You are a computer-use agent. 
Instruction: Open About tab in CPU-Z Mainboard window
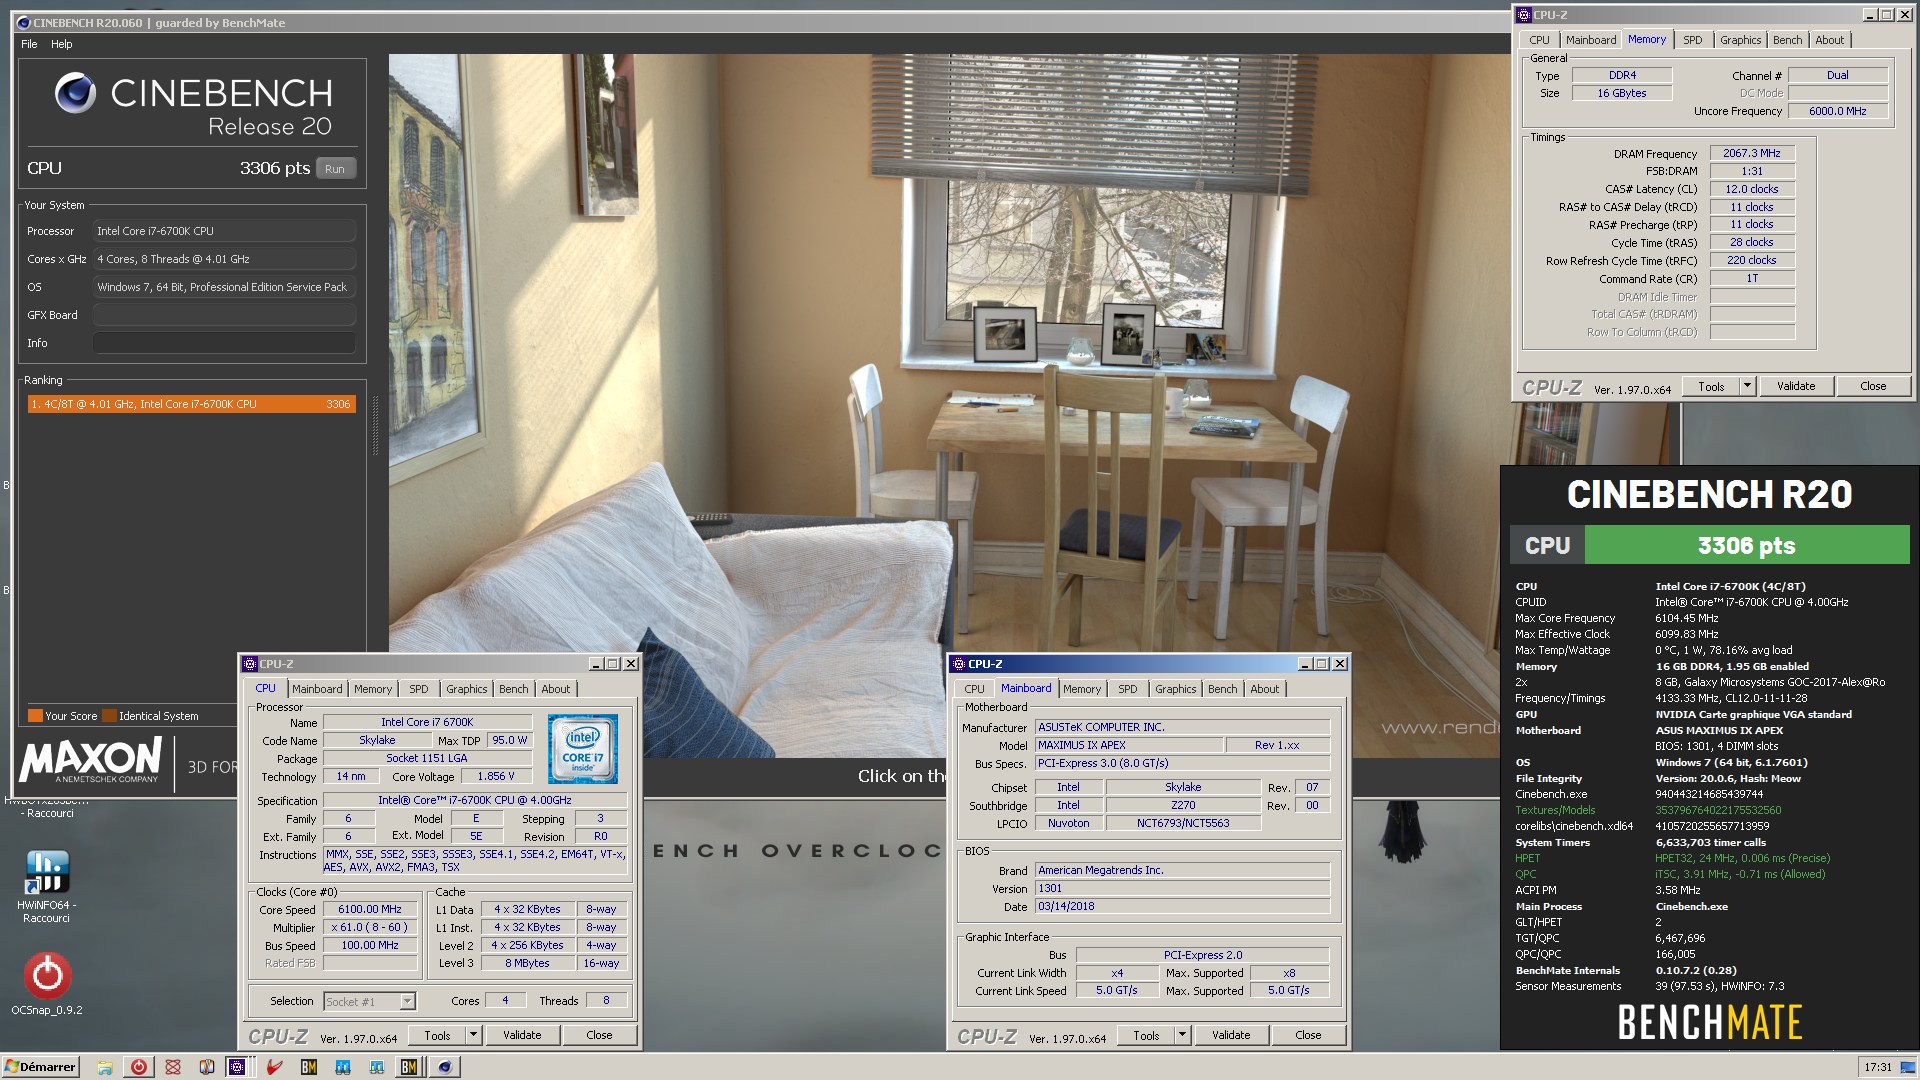(1264, 689)
